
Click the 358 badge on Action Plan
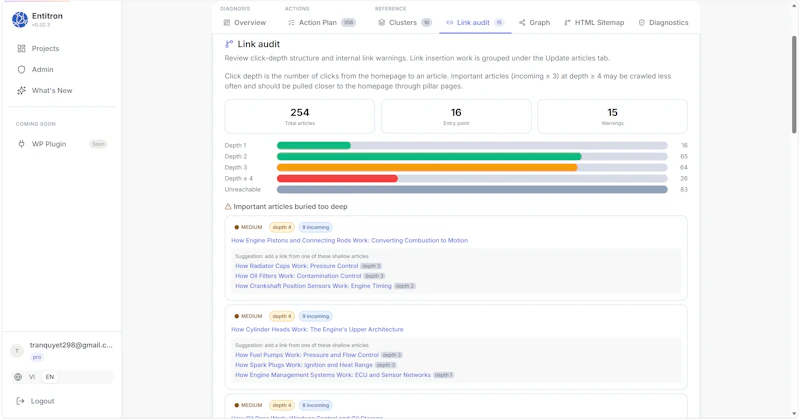[348, 22]
